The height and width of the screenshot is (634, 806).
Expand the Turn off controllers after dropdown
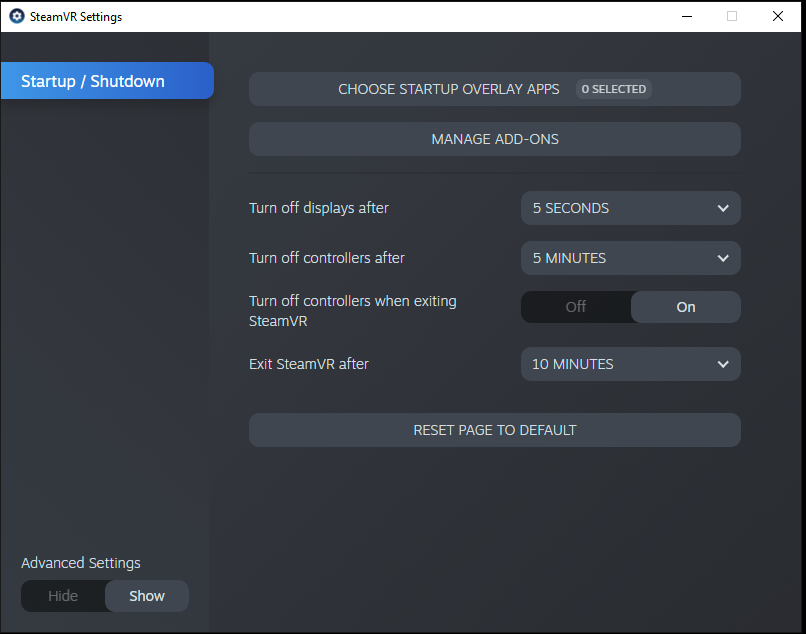[631, 258]
